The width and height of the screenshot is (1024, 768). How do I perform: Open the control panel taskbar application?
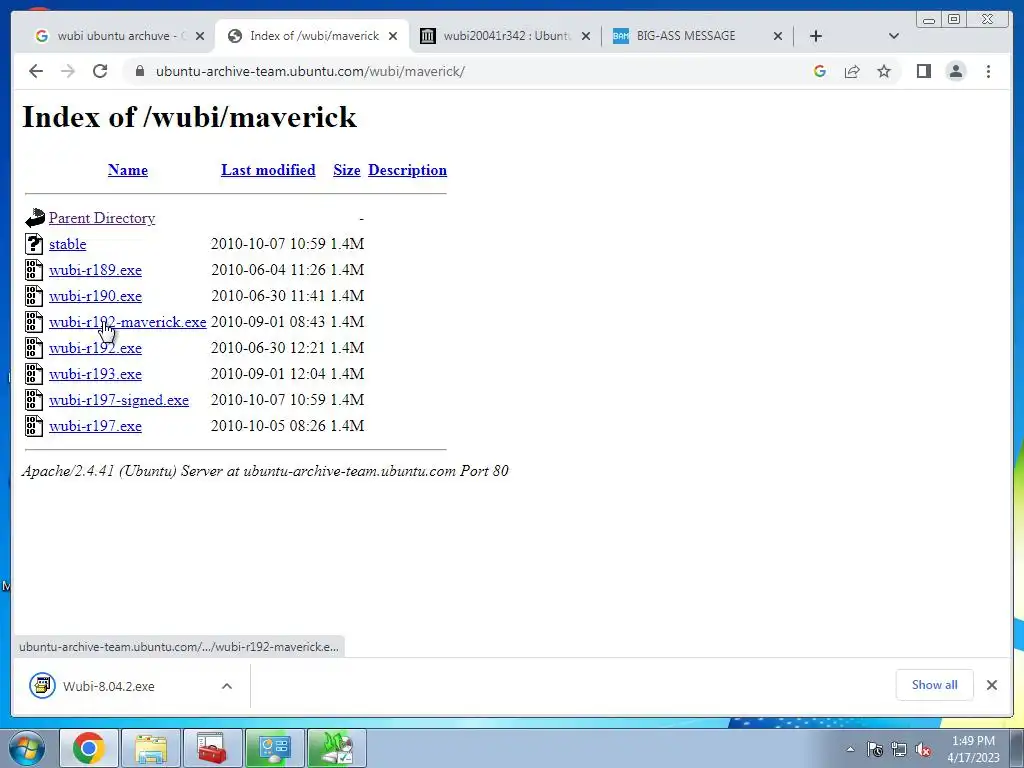tap(274, 748)
